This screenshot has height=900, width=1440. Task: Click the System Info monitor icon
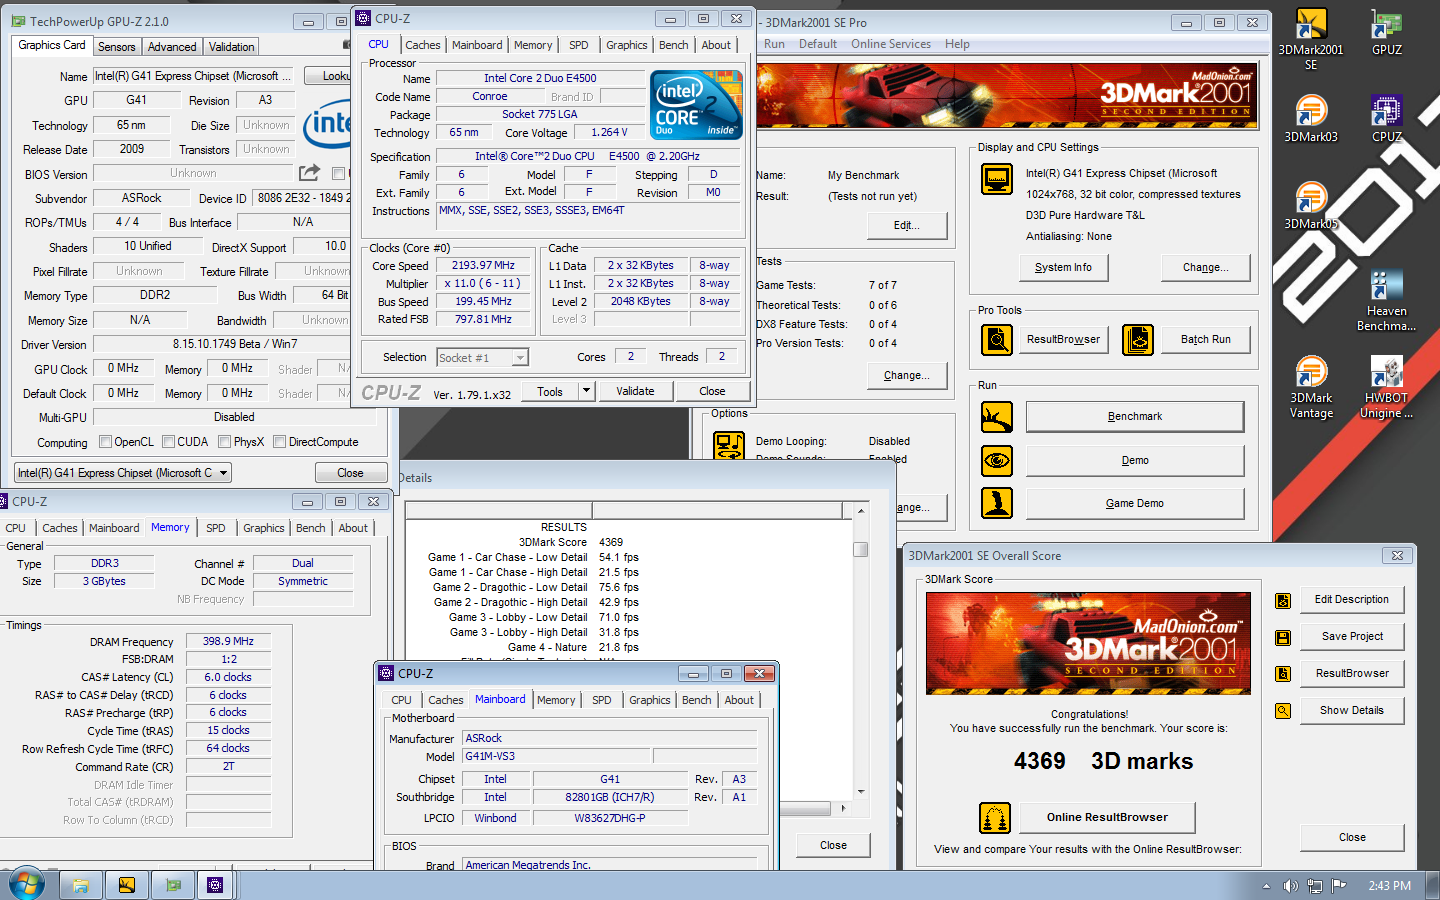pyautogui.click(x=997, y=180)
